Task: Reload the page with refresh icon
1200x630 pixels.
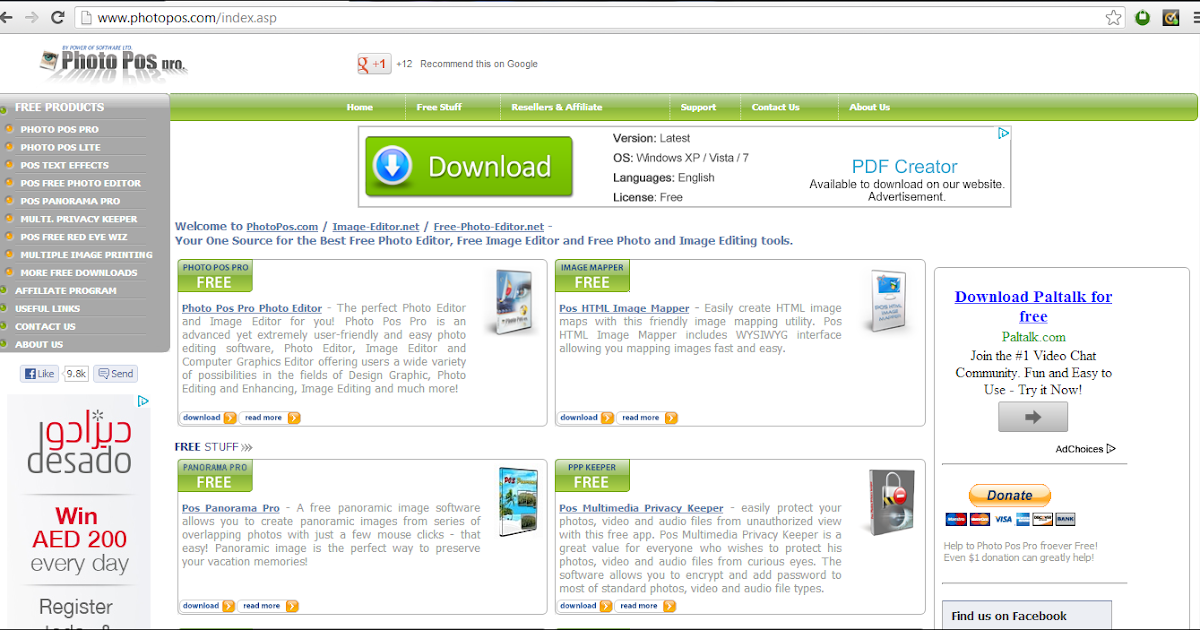Action: coord(58,17)
